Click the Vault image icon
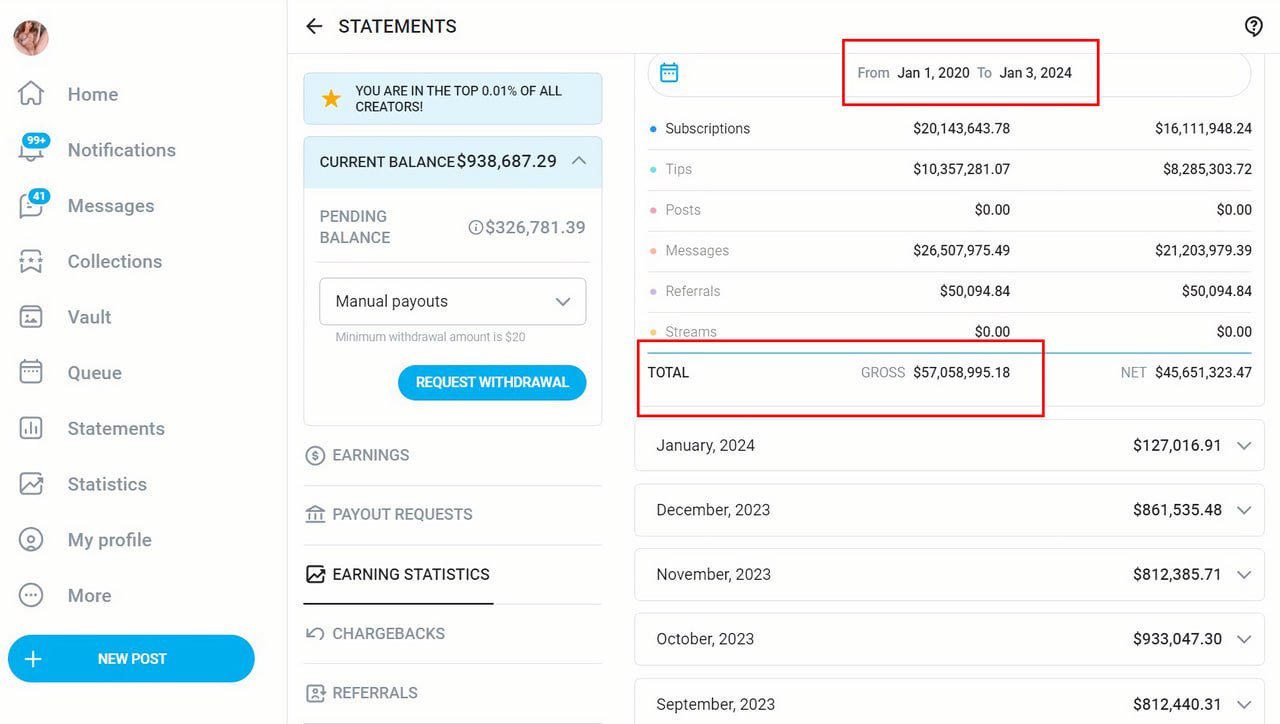1280x724 pixels. 31,317
